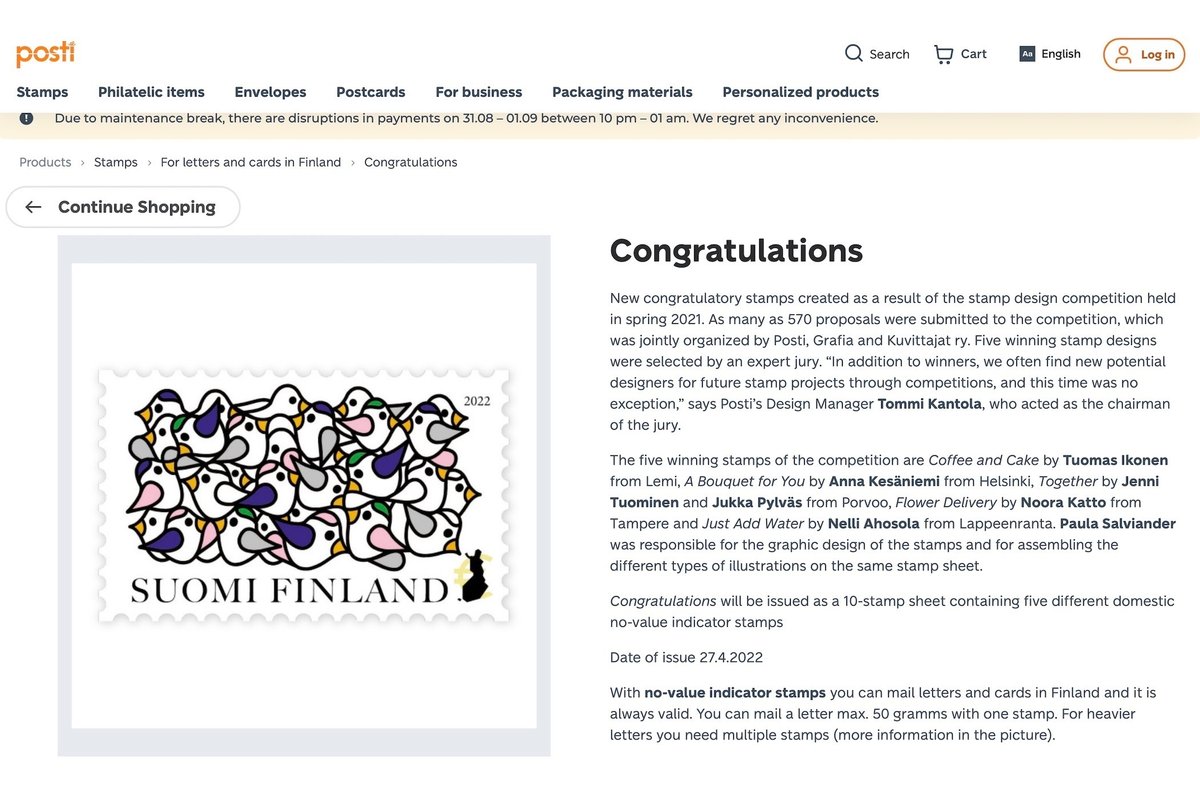
Task: Open the shopping cart icon
Action: pyautogui.click(x=943, y=54)
